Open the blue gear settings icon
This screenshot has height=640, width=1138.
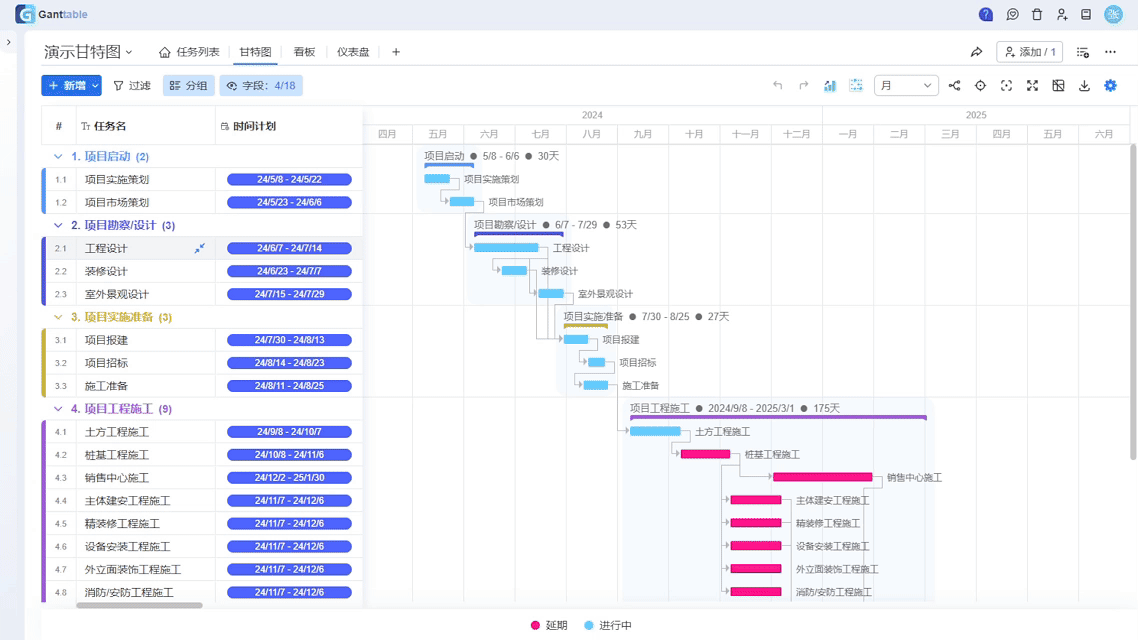pos(1110,86)
